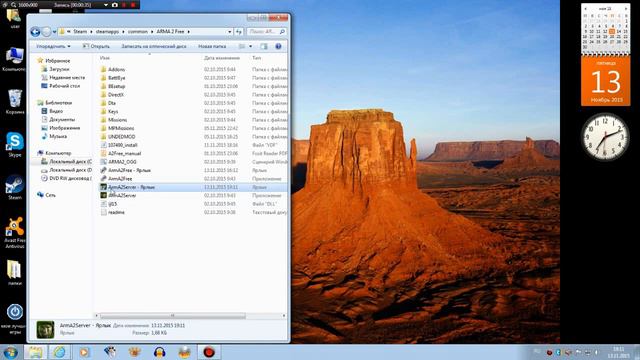This screenshot has height=360, width=640.
Task: Click the right arrow of the horizontal scrollbar
Action: coord(284,316)
